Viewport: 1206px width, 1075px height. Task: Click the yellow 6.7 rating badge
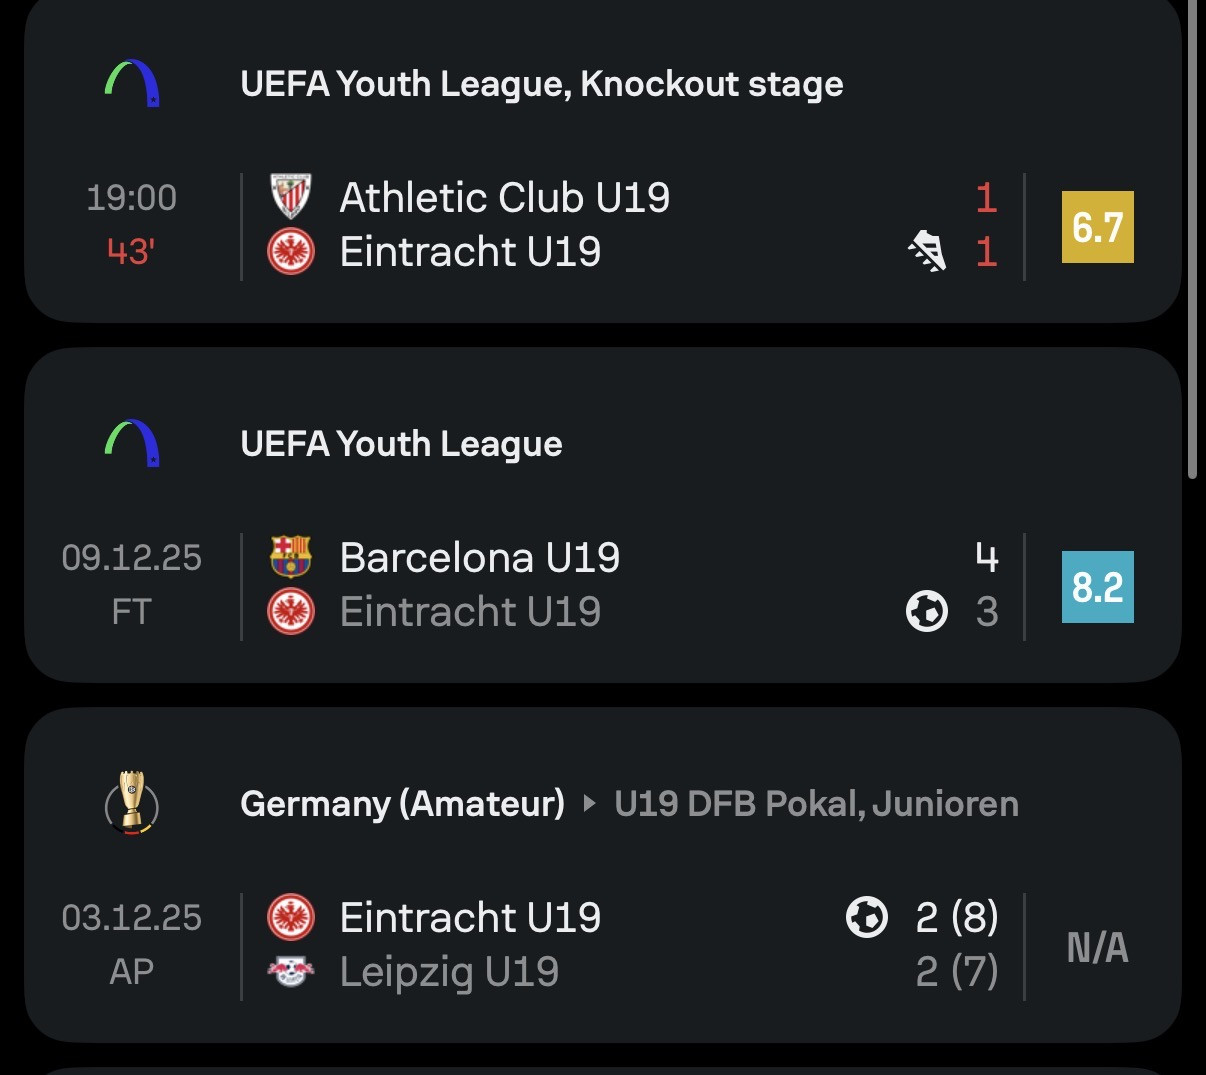tap(1097, 227)
